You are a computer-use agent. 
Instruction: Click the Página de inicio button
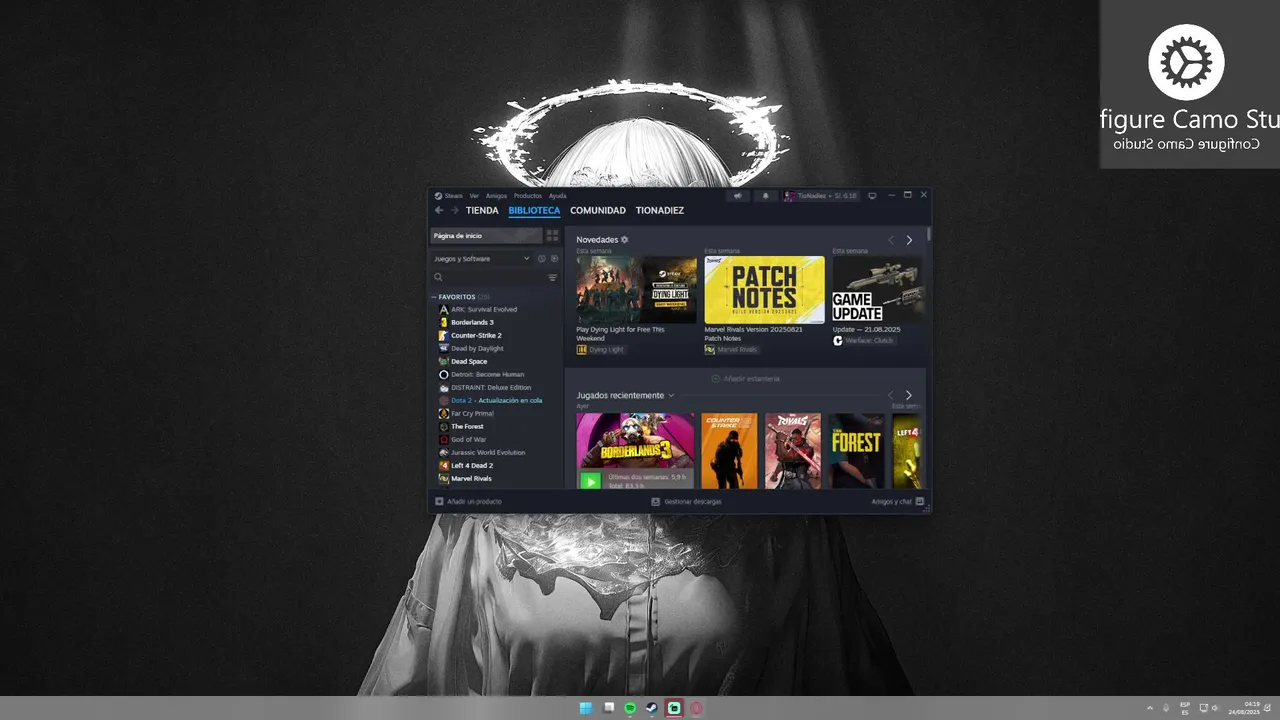(486, 236)
